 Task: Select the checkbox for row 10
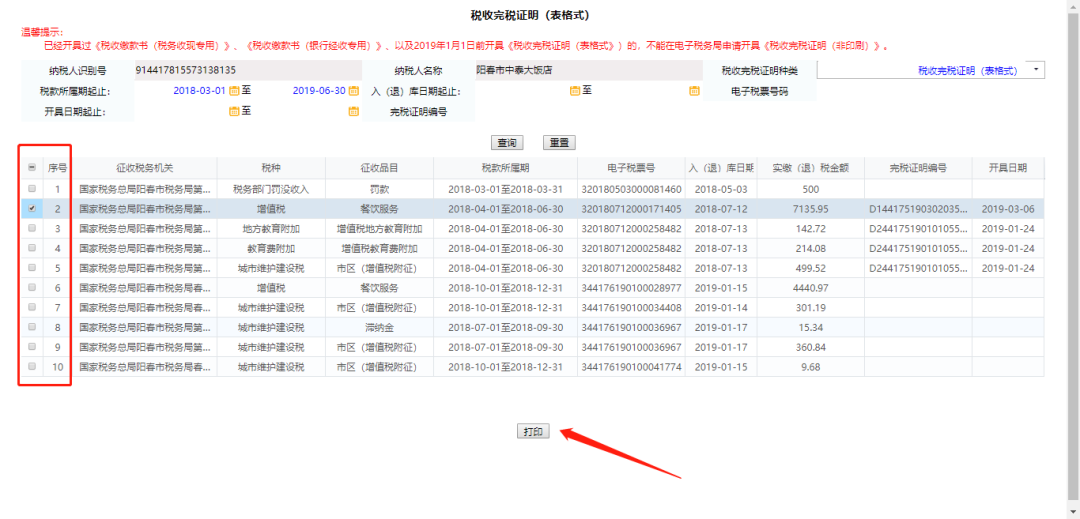tap(32, 367)
